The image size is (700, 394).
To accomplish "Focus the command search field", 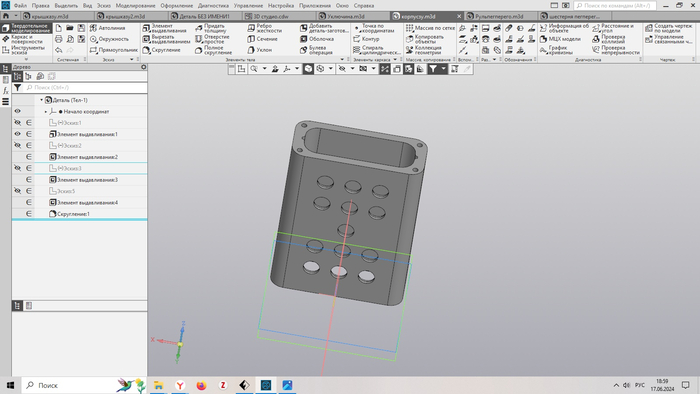I will click(615, 5).
